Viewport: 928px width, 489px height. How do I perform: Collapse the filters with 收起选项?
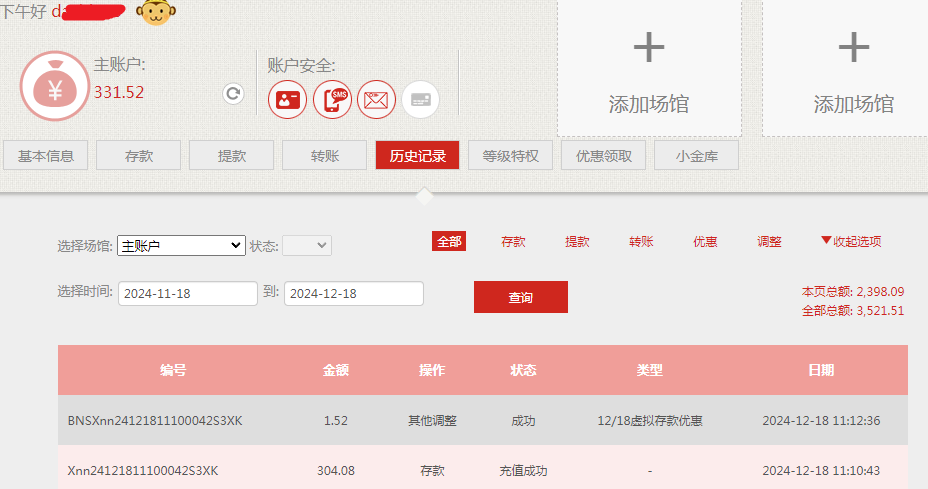coord(850,242)
